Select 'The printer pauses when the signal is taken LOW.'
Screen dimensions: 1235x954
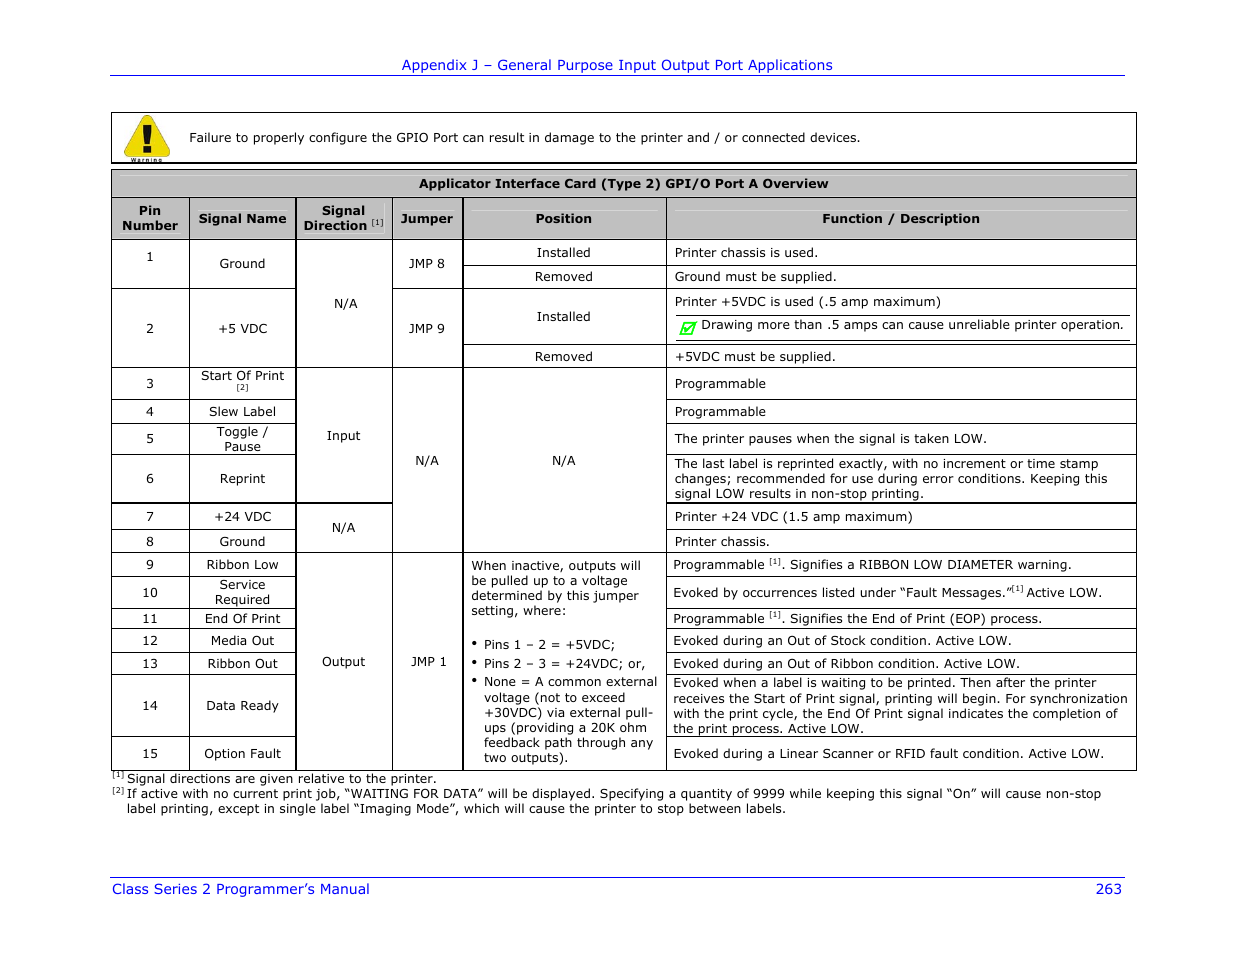click(831, 439)
